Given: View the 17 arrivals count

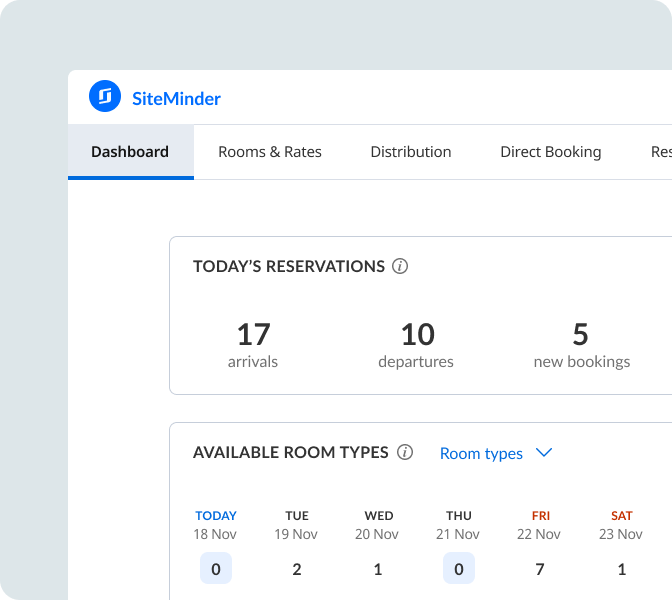Looking at the screenshot, I should coord(253,334).
